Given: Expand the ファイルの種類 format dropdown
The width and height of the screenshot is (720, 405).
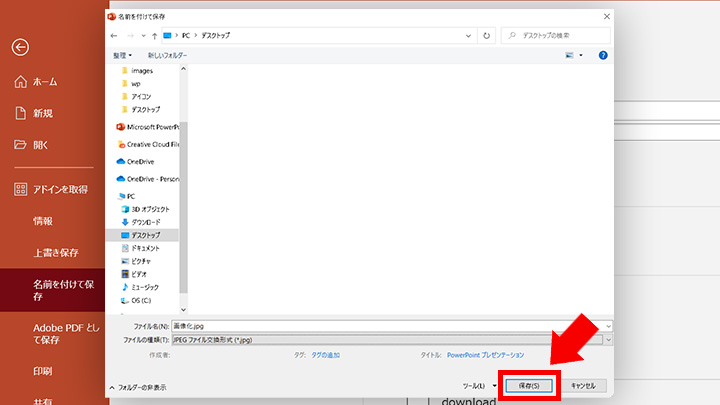Looking at the screenshot, I should click(608, 339).
